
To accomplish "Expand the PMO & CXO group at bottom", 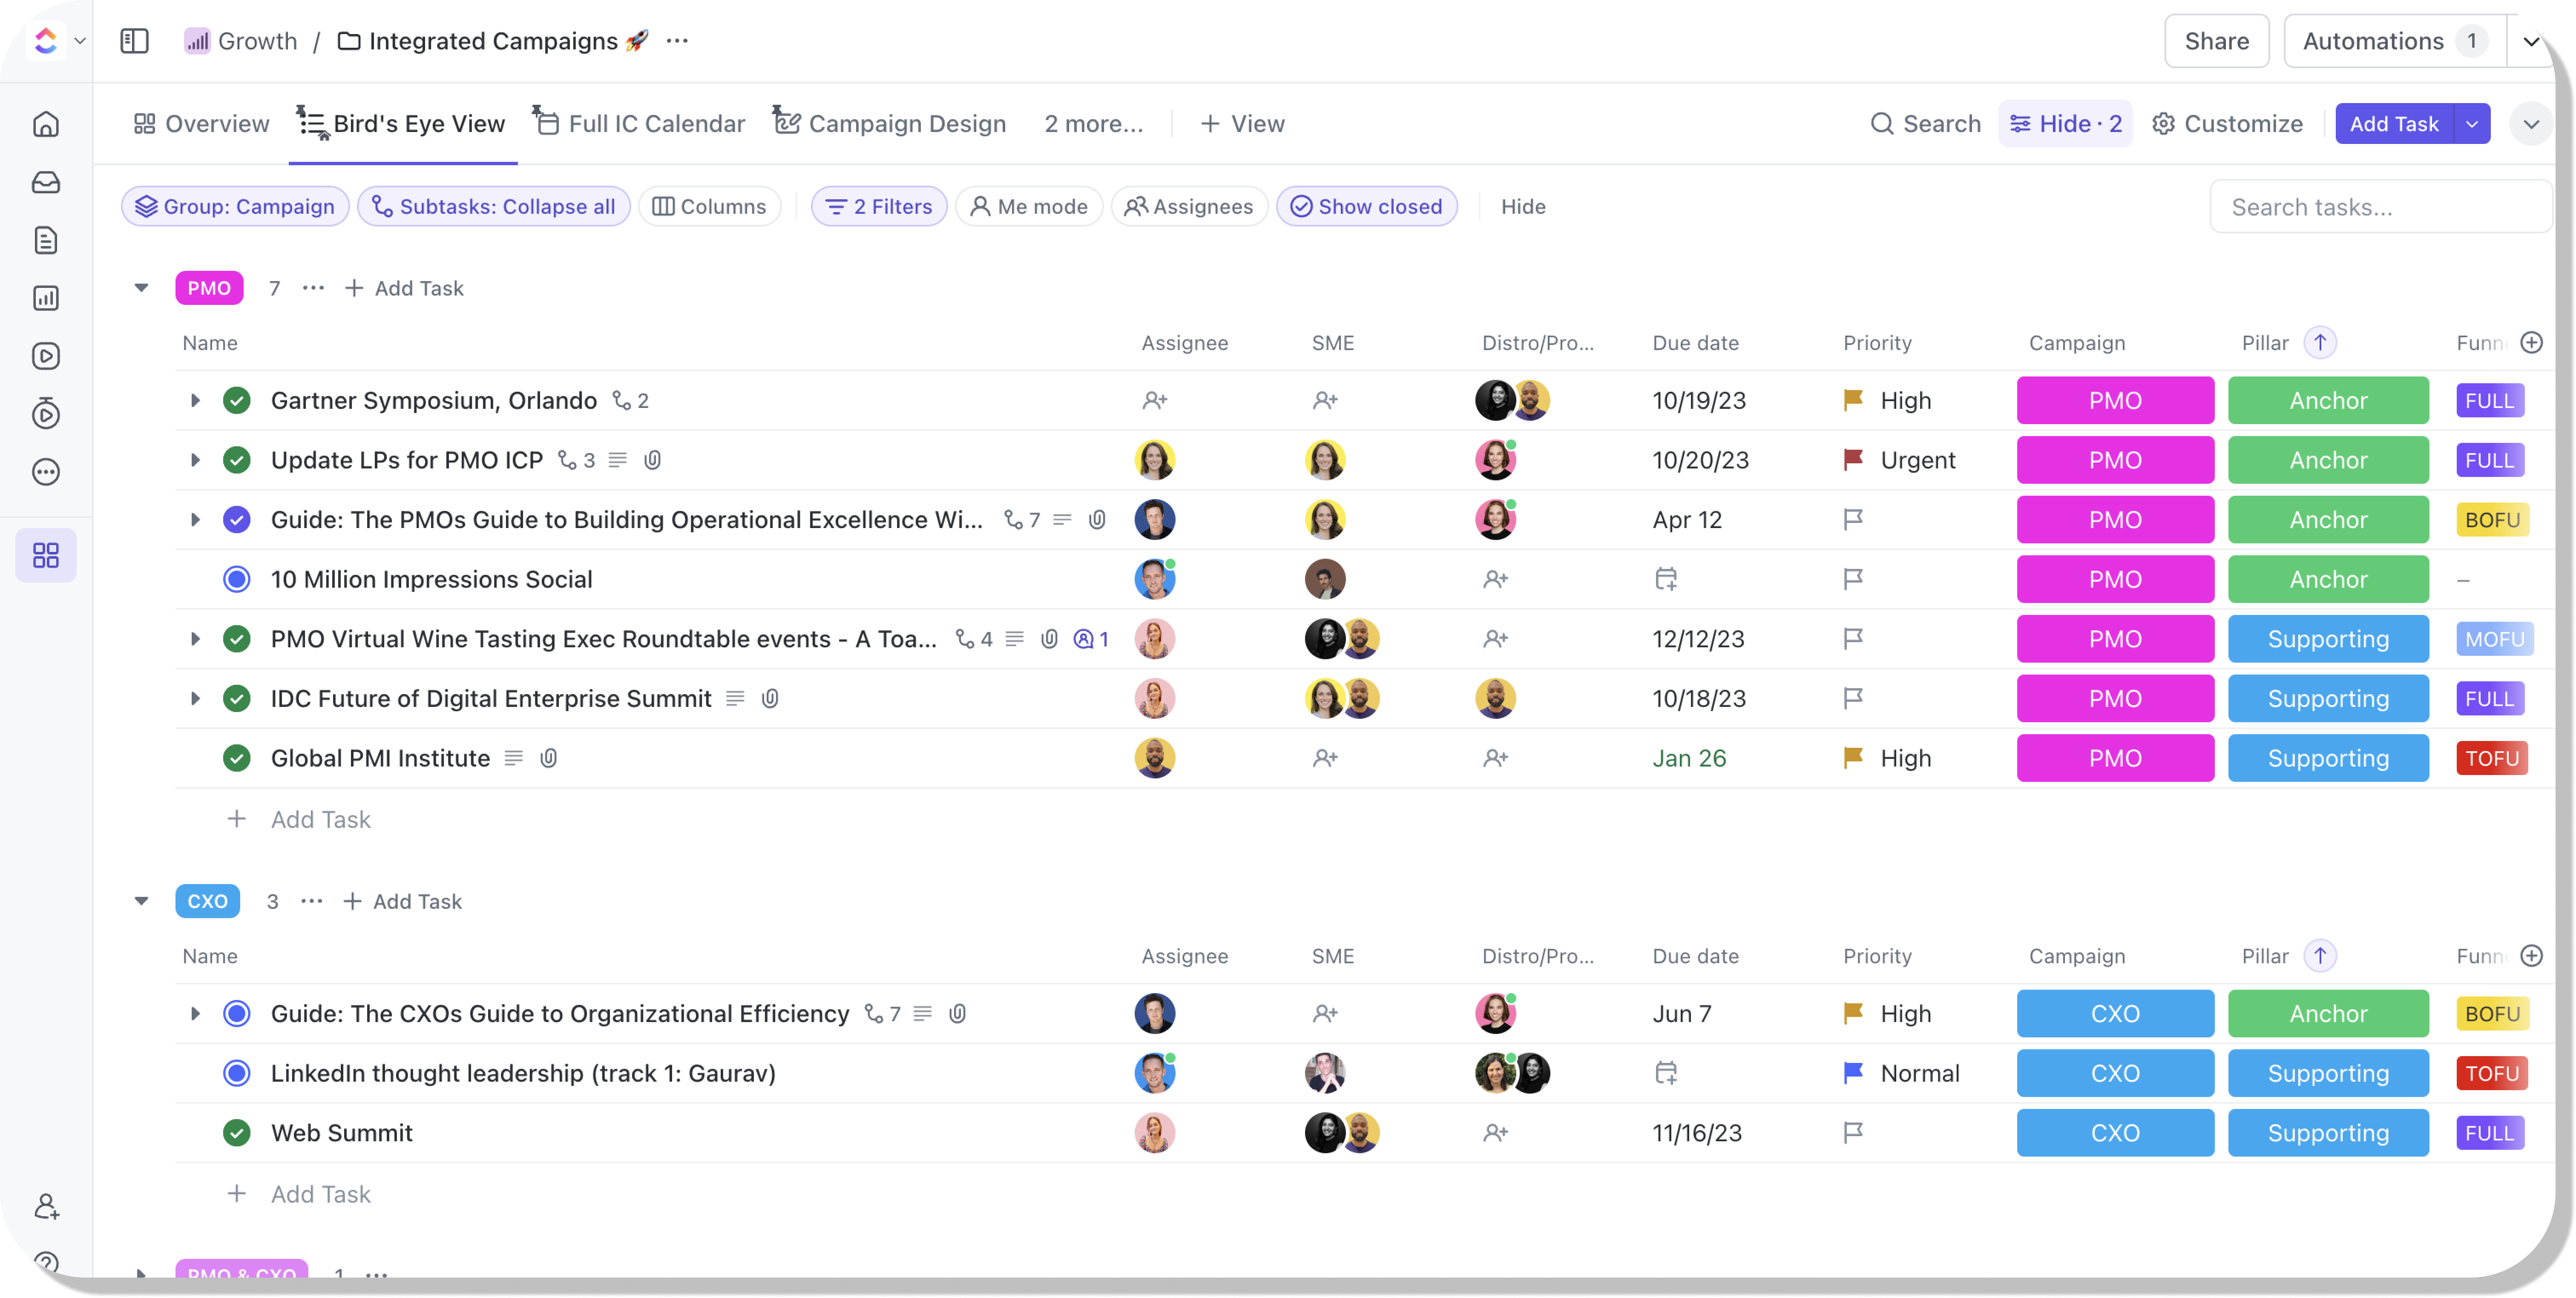I will [x=141, y=1273].
